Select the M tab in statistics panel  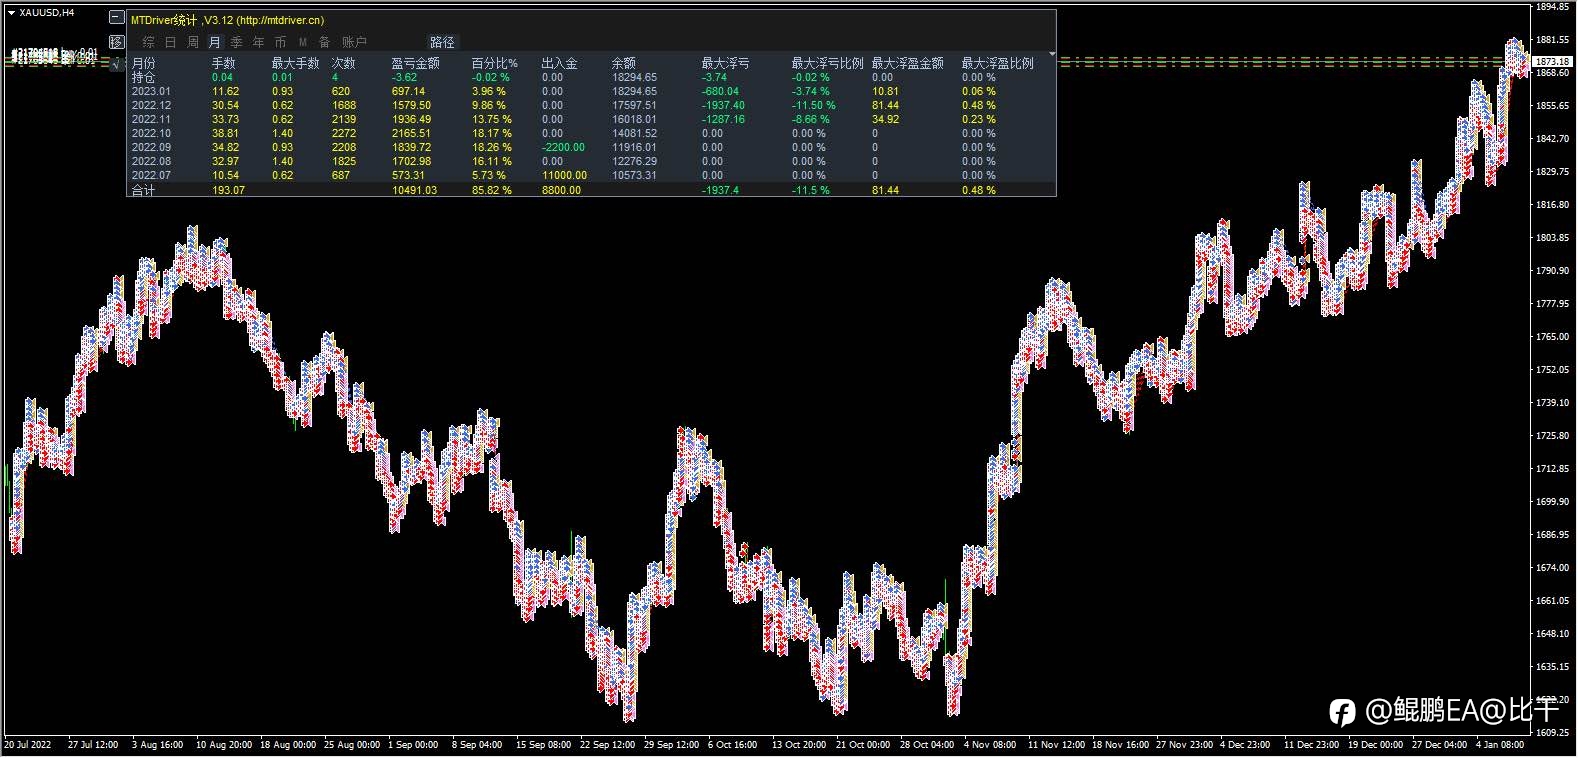(x=303, y=42)
